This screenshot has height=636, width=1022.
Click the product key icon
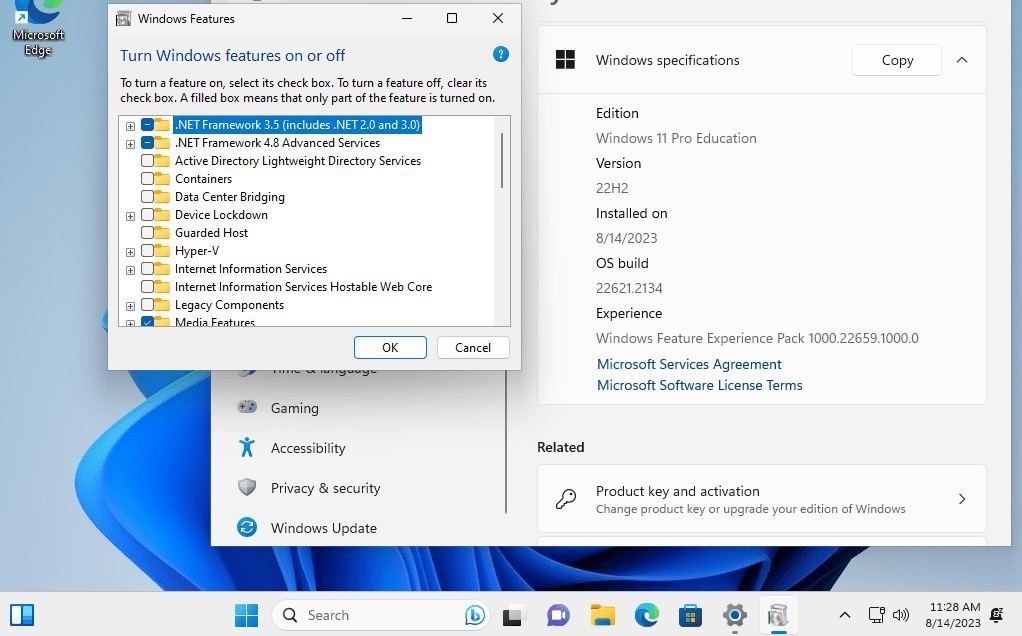click(565, 499)
